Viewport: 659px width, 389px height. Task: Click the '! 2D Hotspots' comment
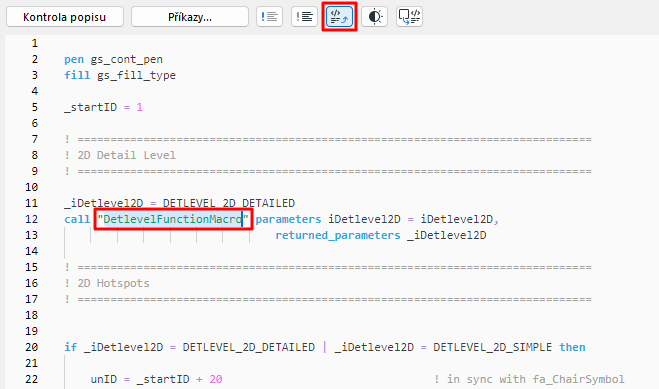(x=107, y=284)
